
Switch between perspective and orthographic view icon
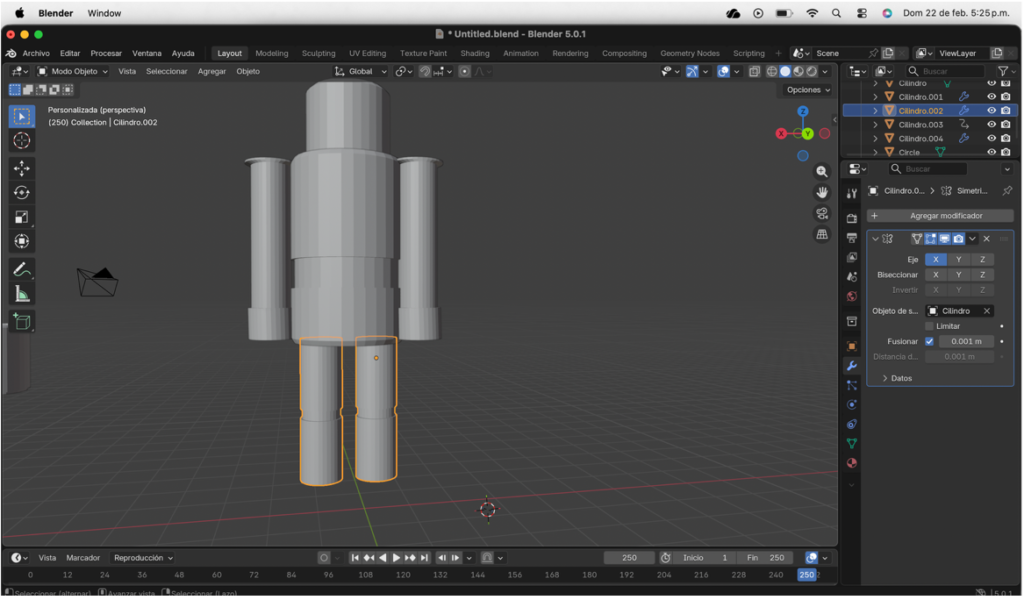pyautogui.click(x=822, y=234)
